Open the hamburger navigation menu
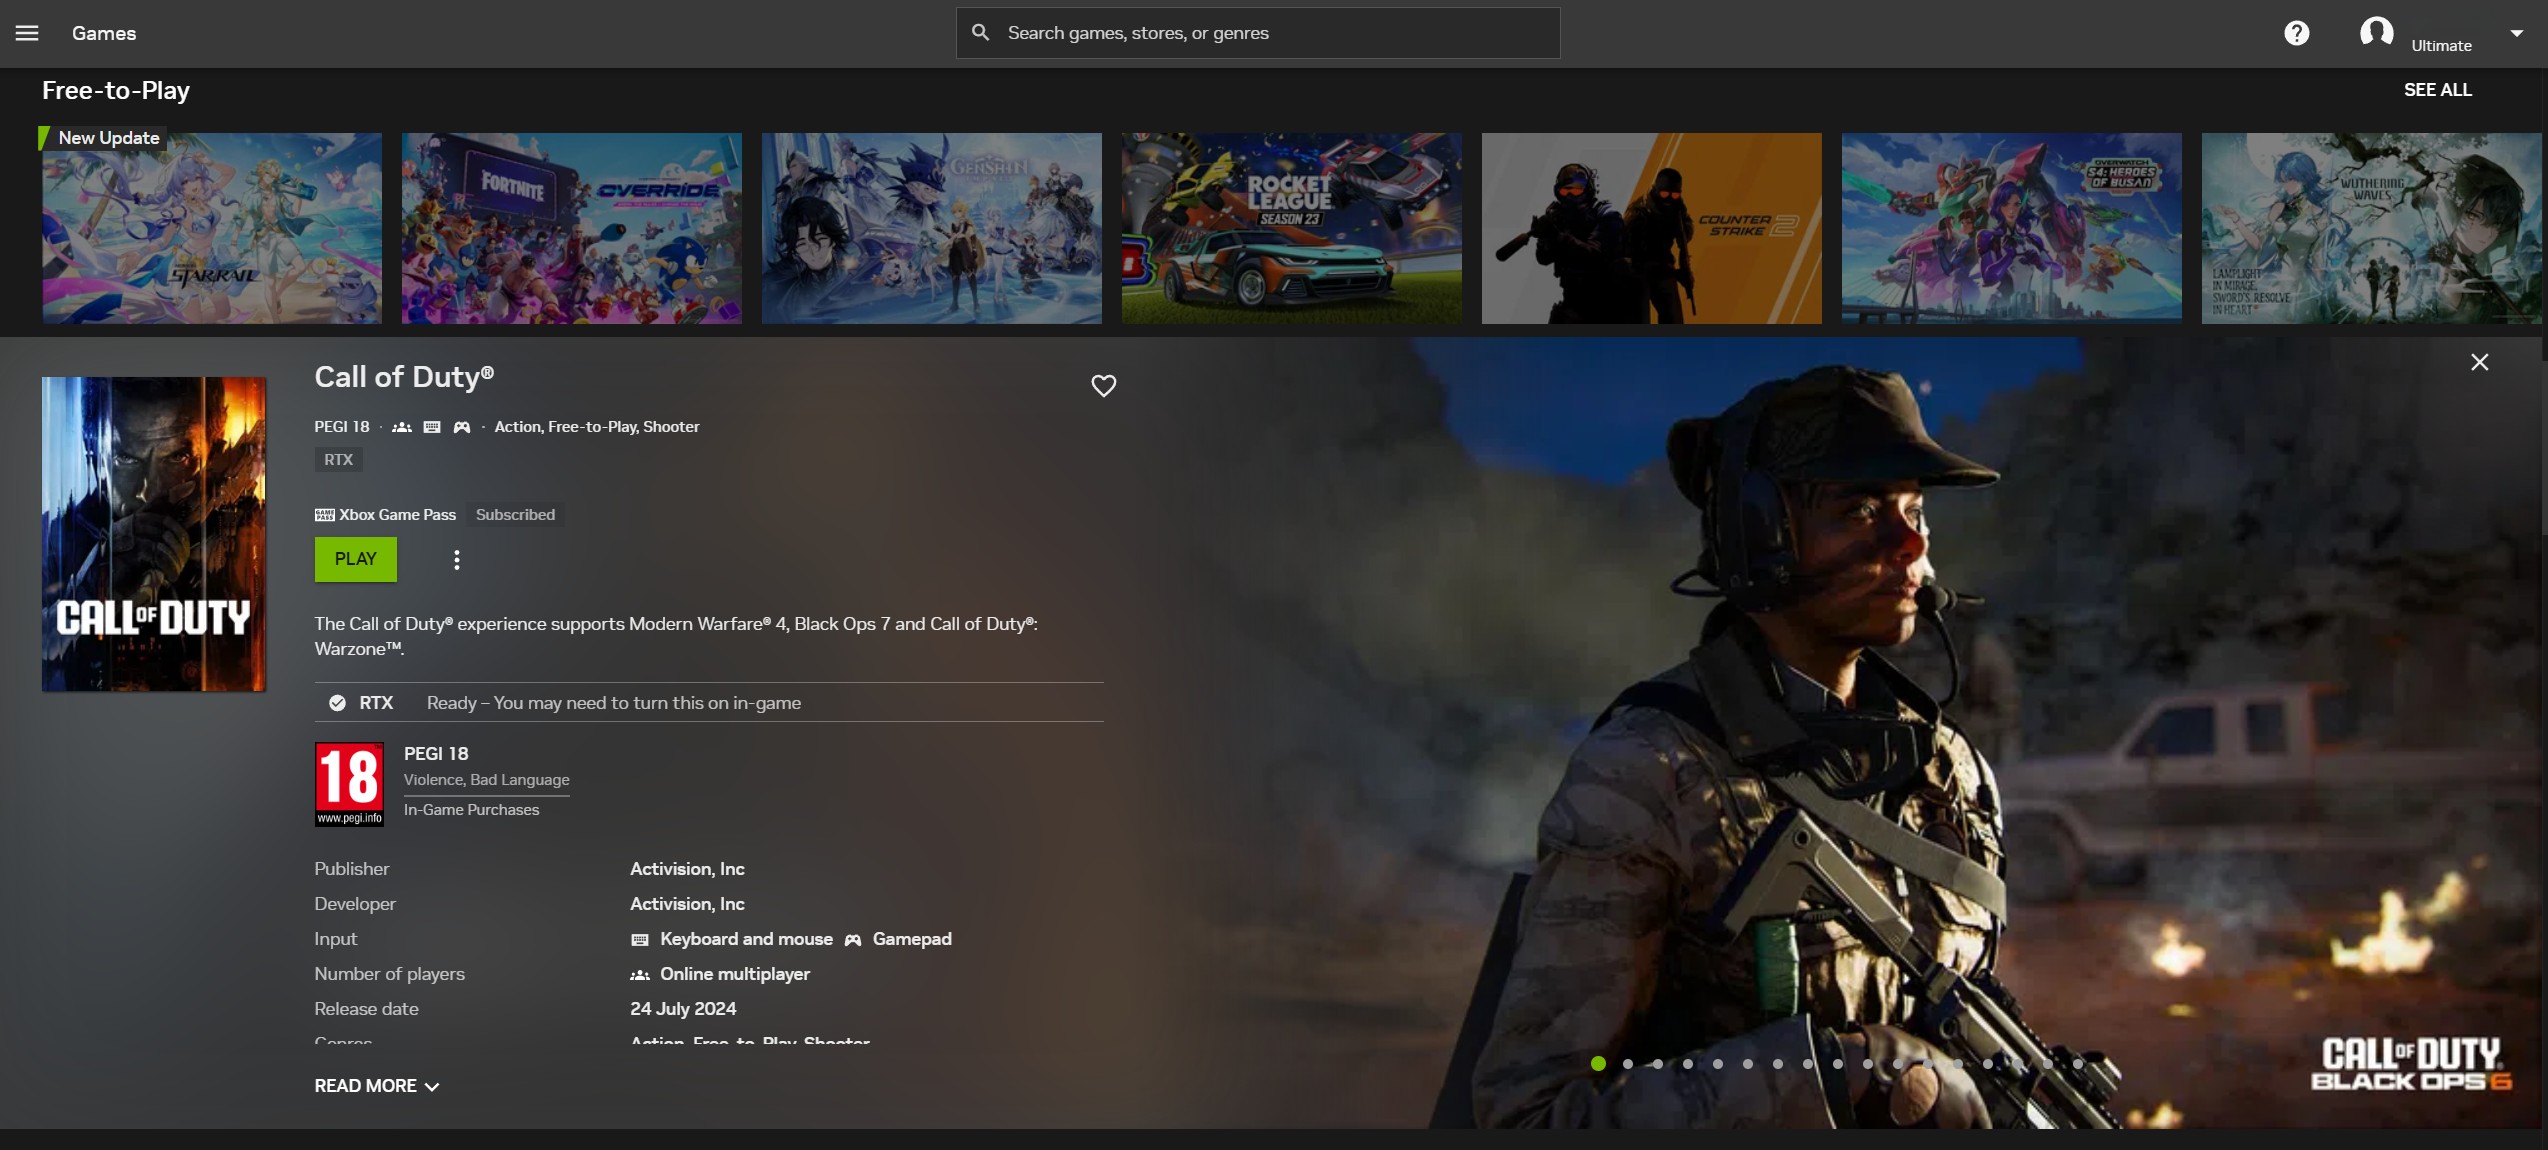The width and height of the screenshot is (2548, 1150). point(27,33)
